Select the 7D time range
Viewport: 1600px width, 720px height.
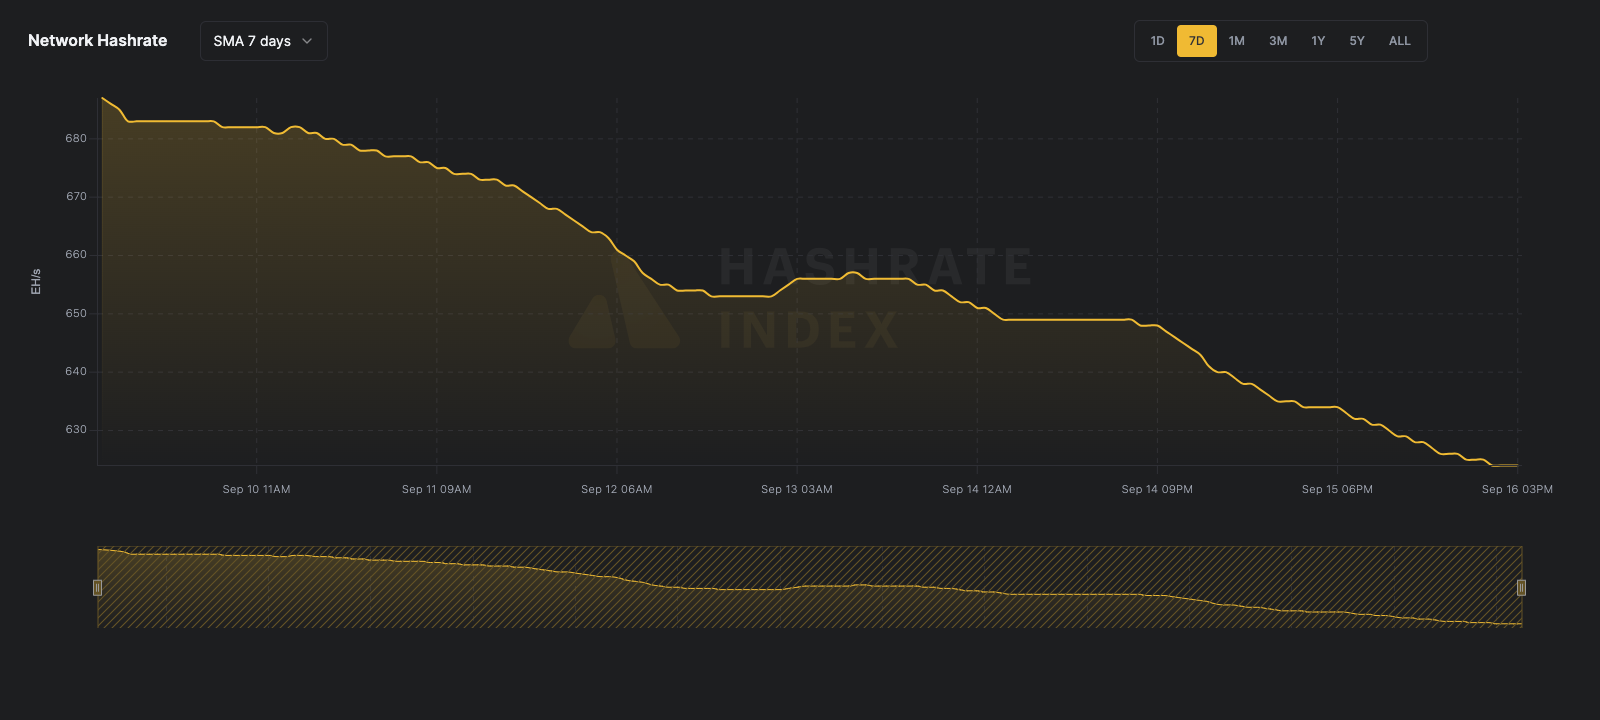[x=1197, y=41]
